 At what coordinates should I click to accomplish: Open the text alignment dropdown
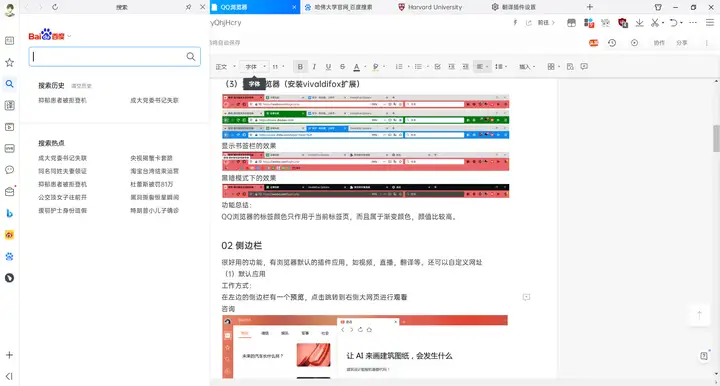(482, 67)
